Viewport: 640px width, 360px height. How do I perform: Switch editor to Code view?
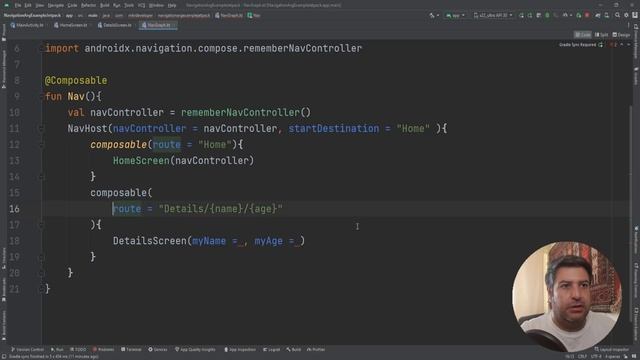(583, 35)
